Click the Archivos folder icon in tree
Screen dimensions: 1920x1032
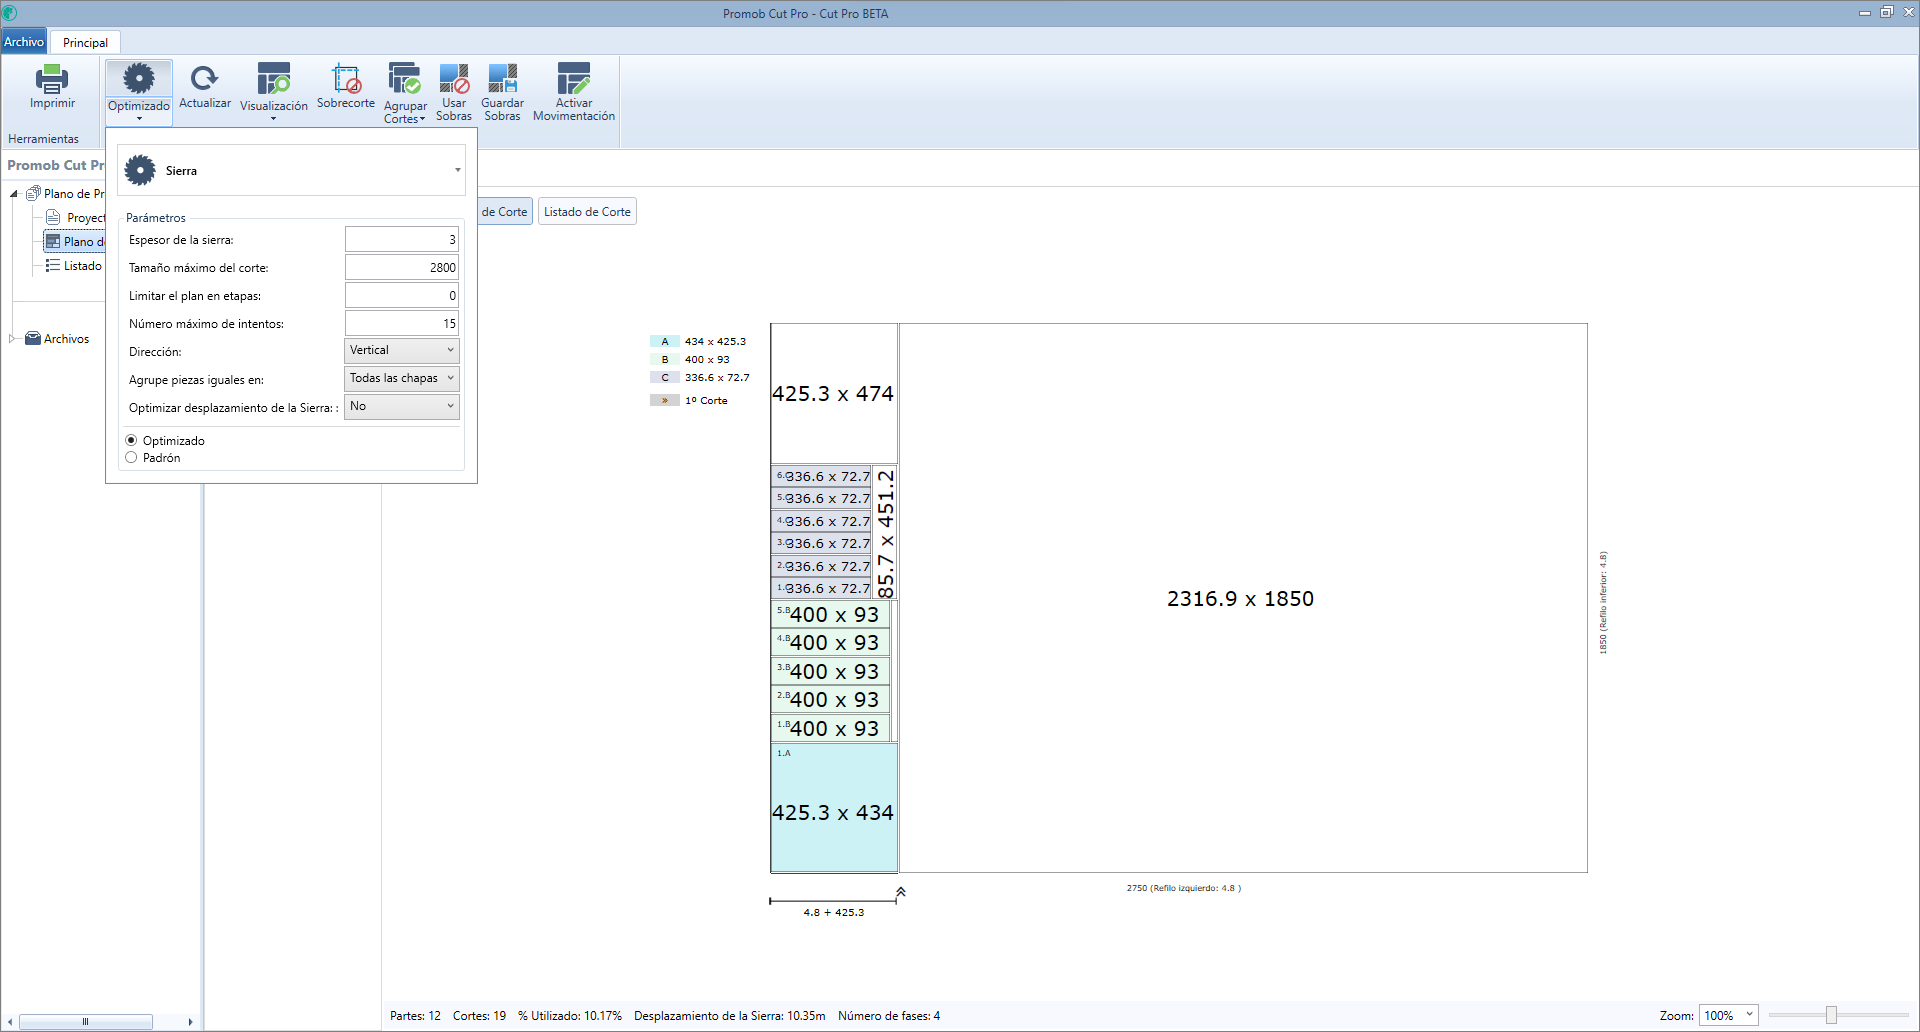[x=33, y=339]
